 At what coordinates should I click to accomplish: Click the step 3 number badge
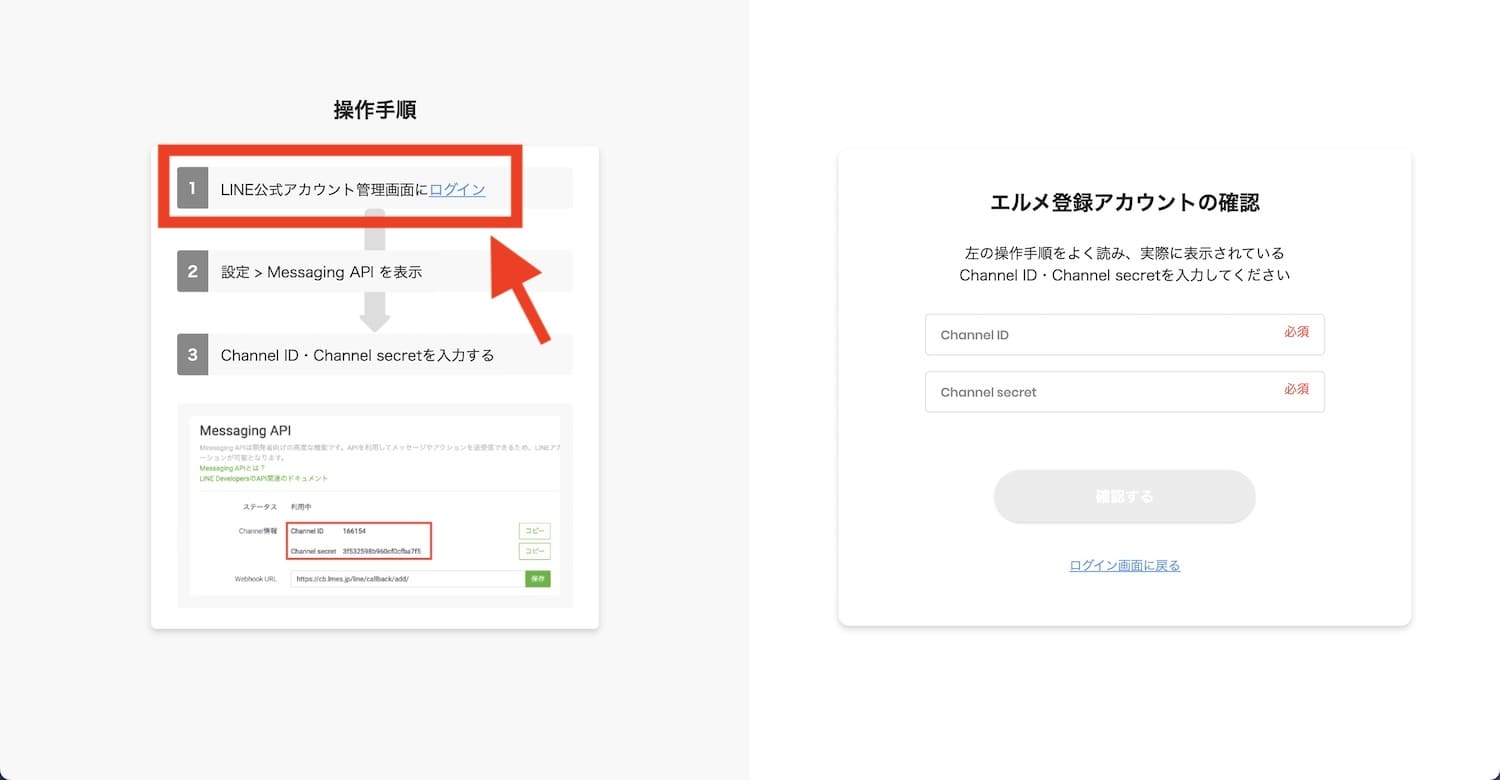pos(192,355)
